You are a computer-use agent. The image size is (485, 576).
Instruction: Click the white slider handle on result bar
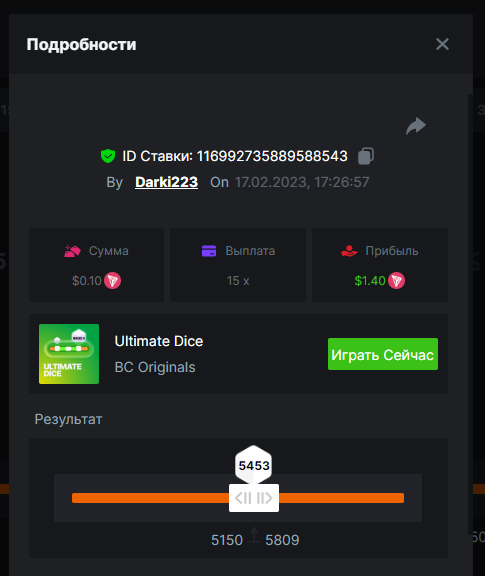click(254, 498)
